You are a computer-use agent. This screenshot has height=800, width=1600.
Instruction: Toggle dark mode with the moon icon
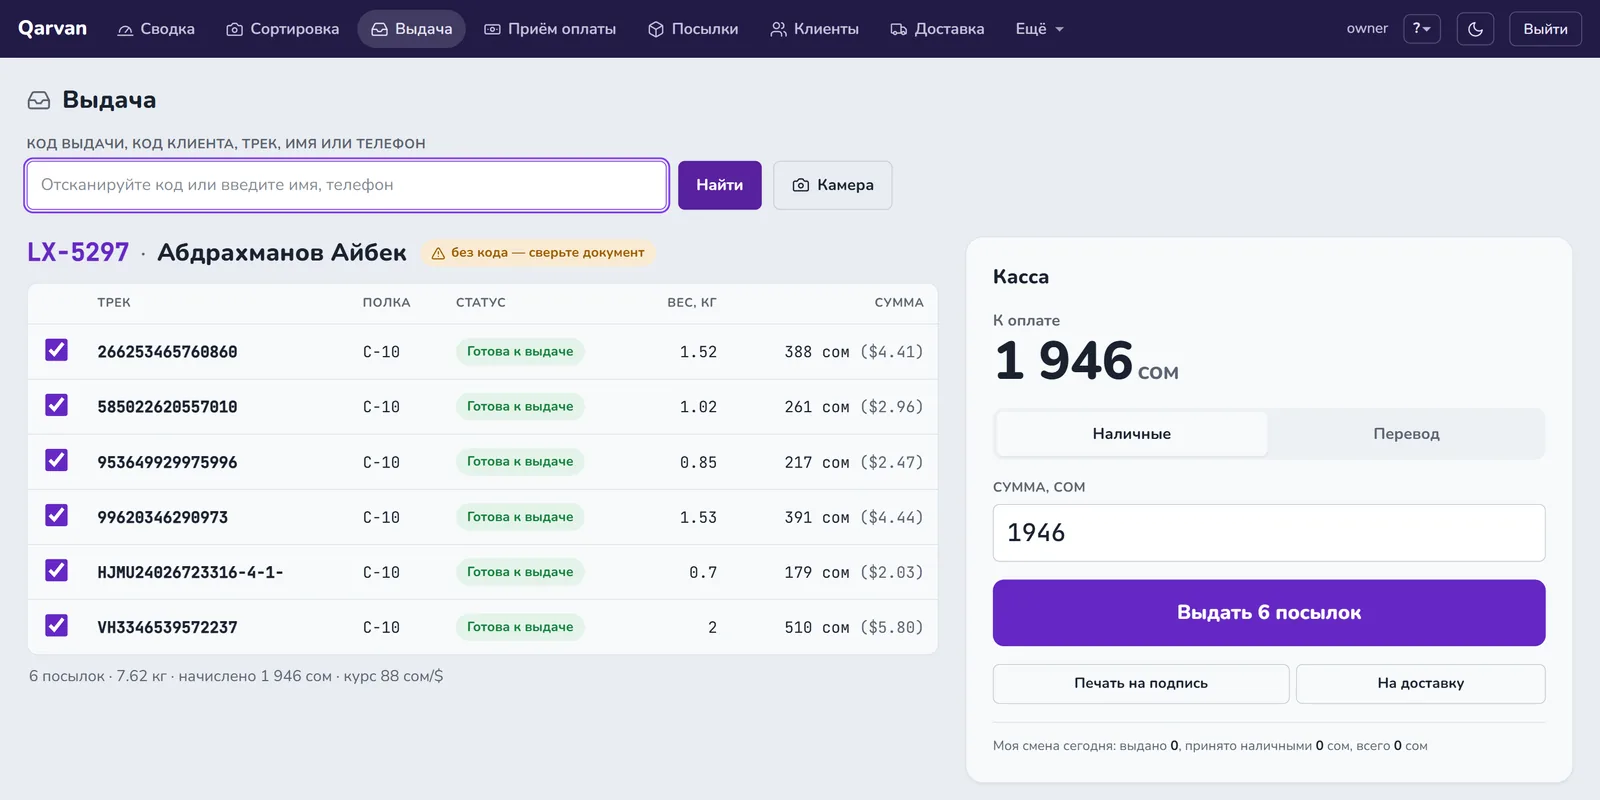tap(1475, 29)
